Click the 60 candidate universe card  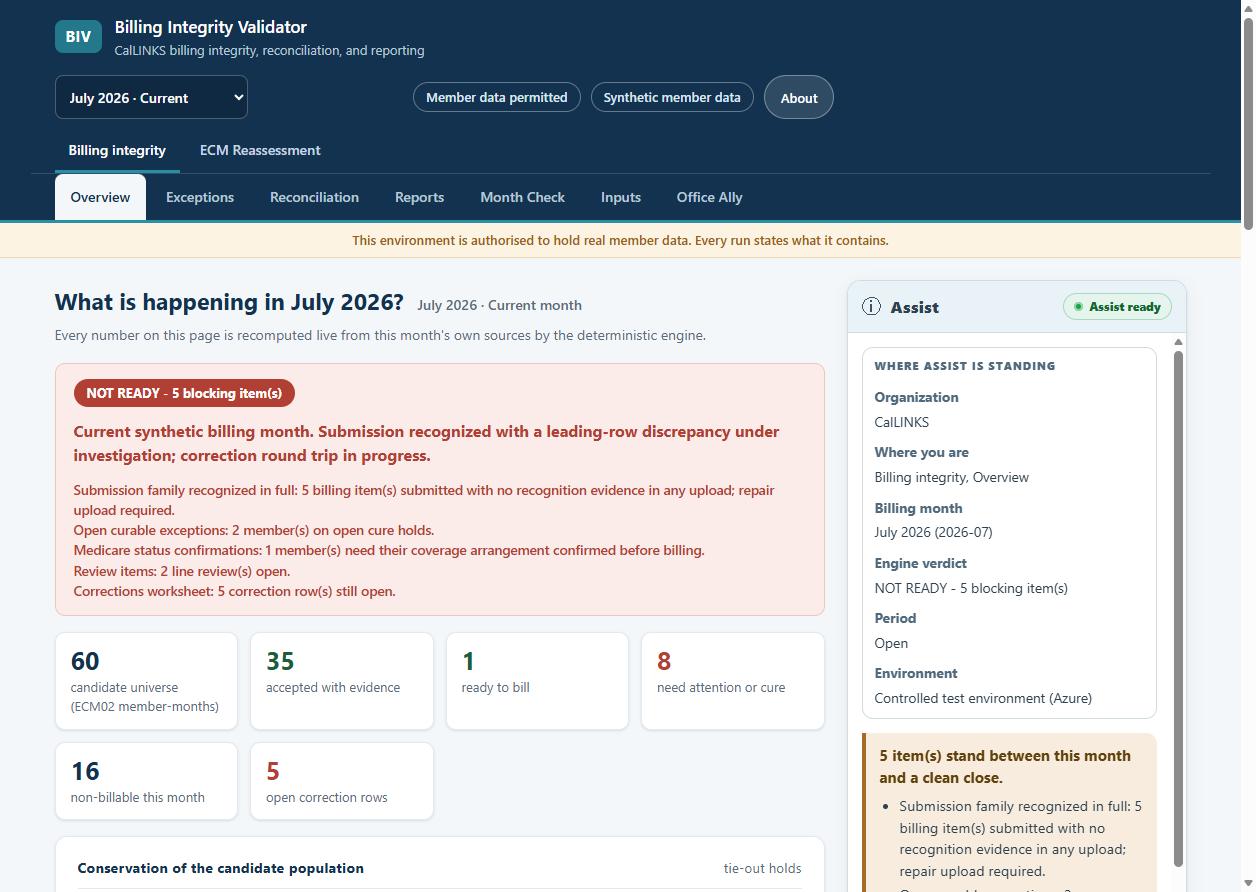pos(146,681)
